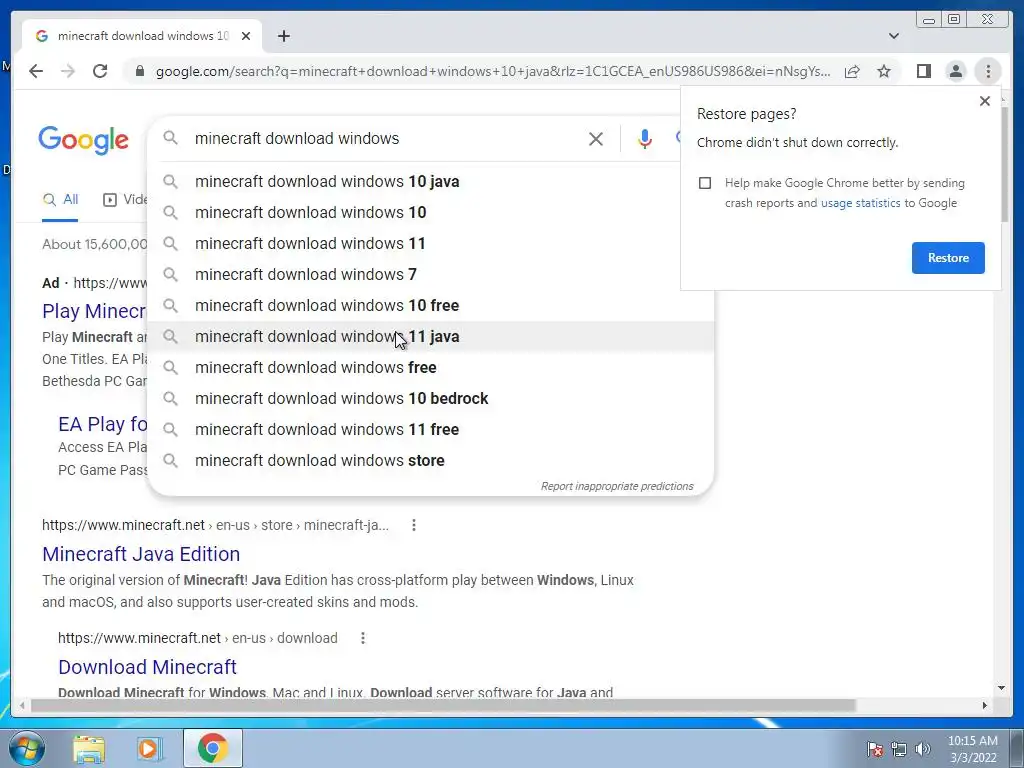Click scroll right arrow at bottom
This screenshot has width=1024, height=768.
coord(985,705)
